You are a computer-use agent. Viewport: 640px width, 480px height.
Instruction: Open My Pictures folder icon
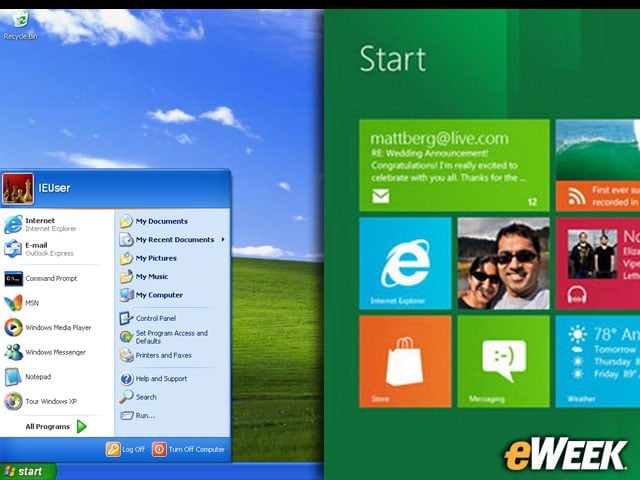126,258
